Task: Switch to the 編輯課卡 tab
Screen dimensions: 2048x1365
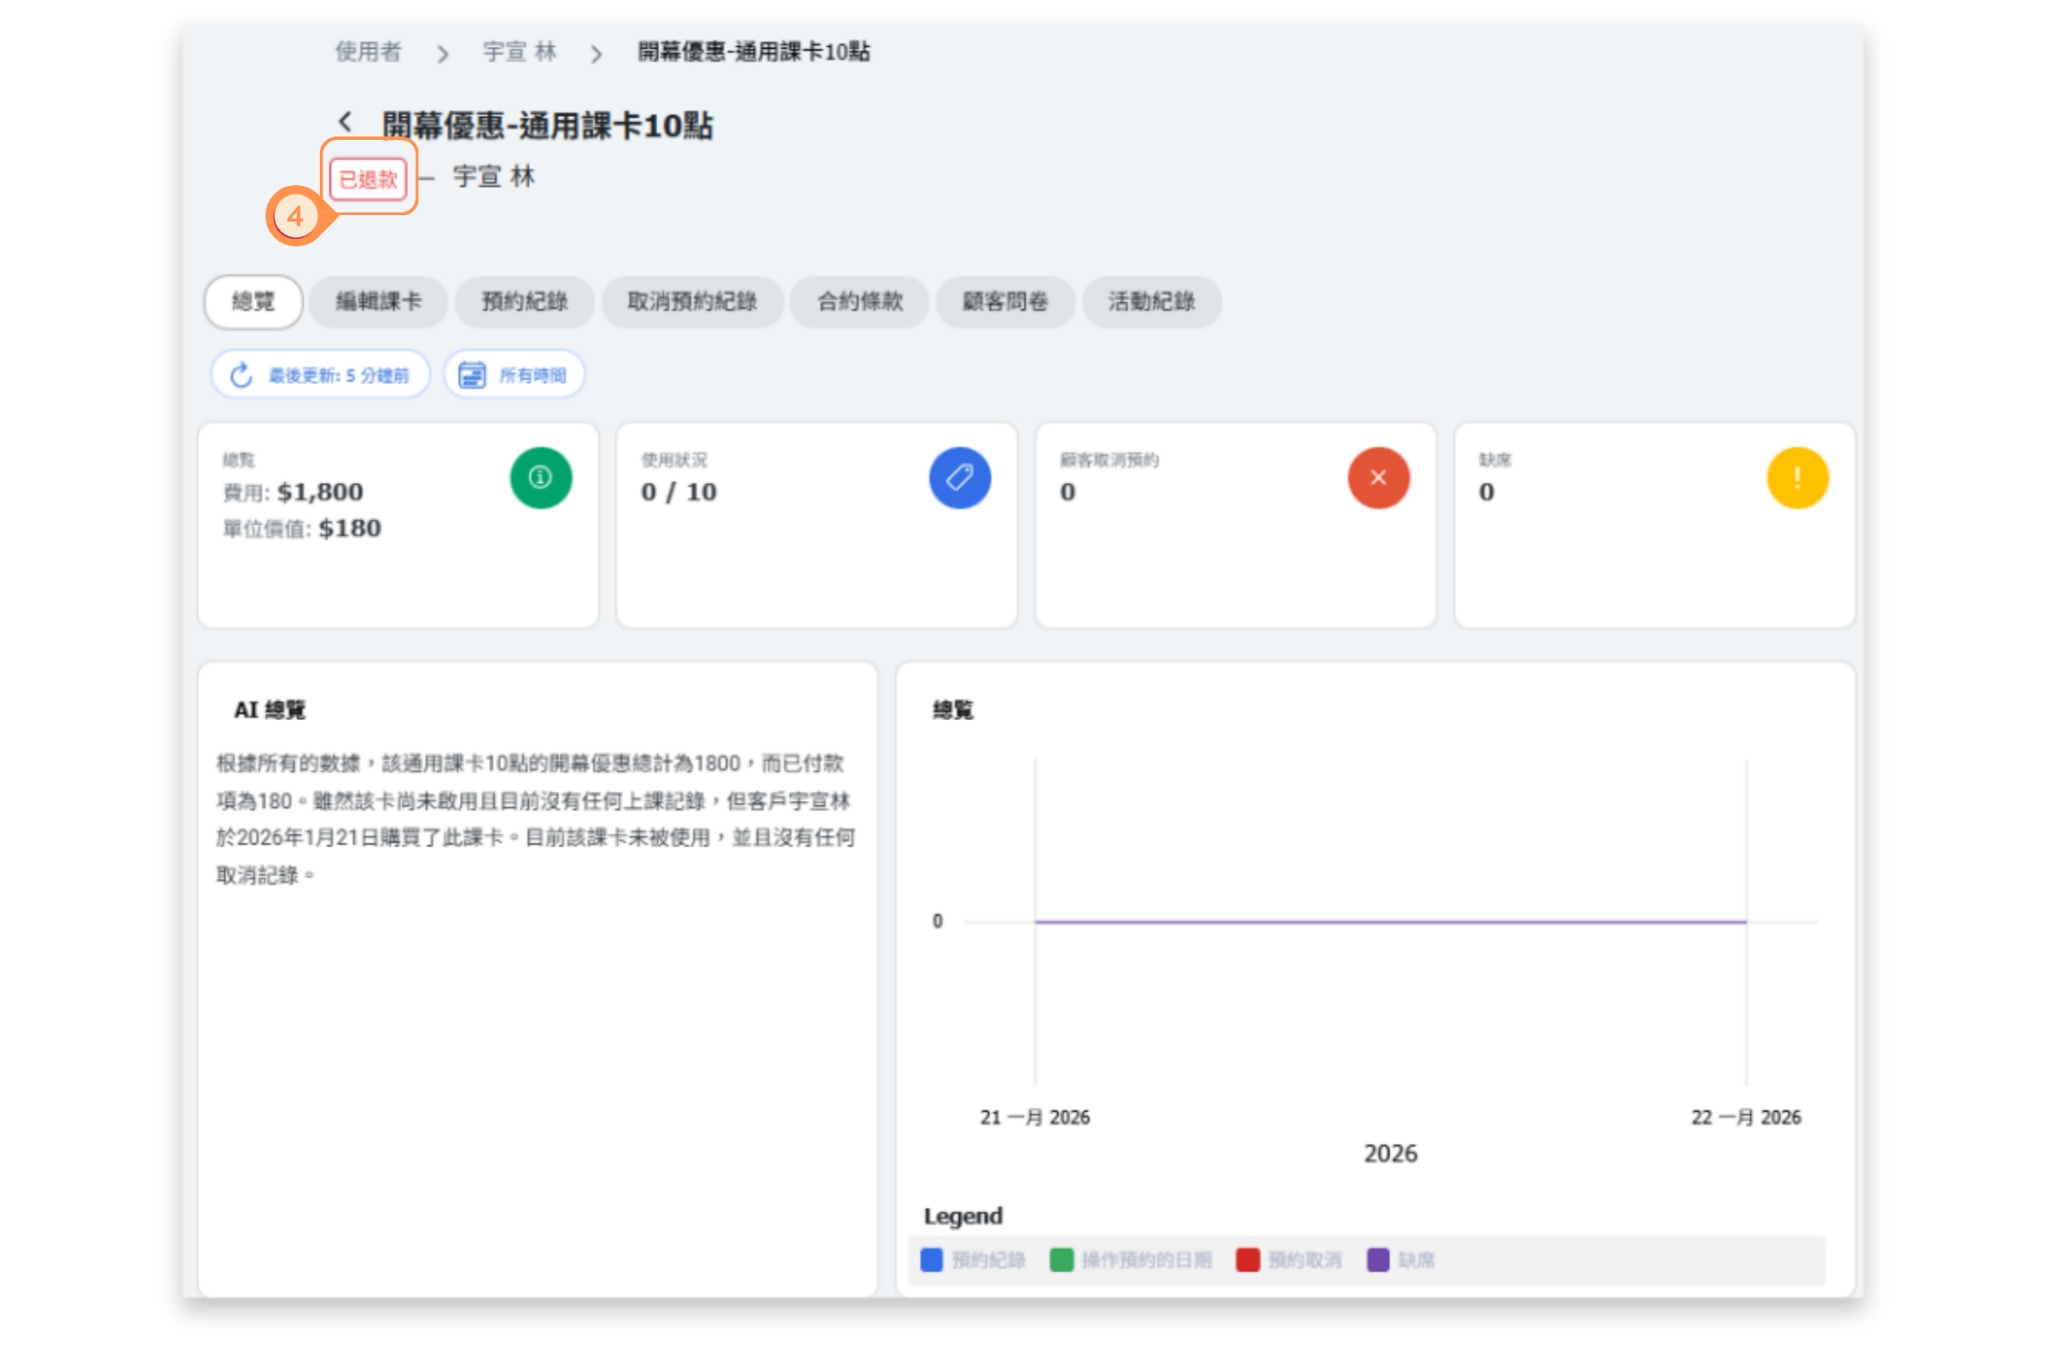Action: [x=378, y=301]
